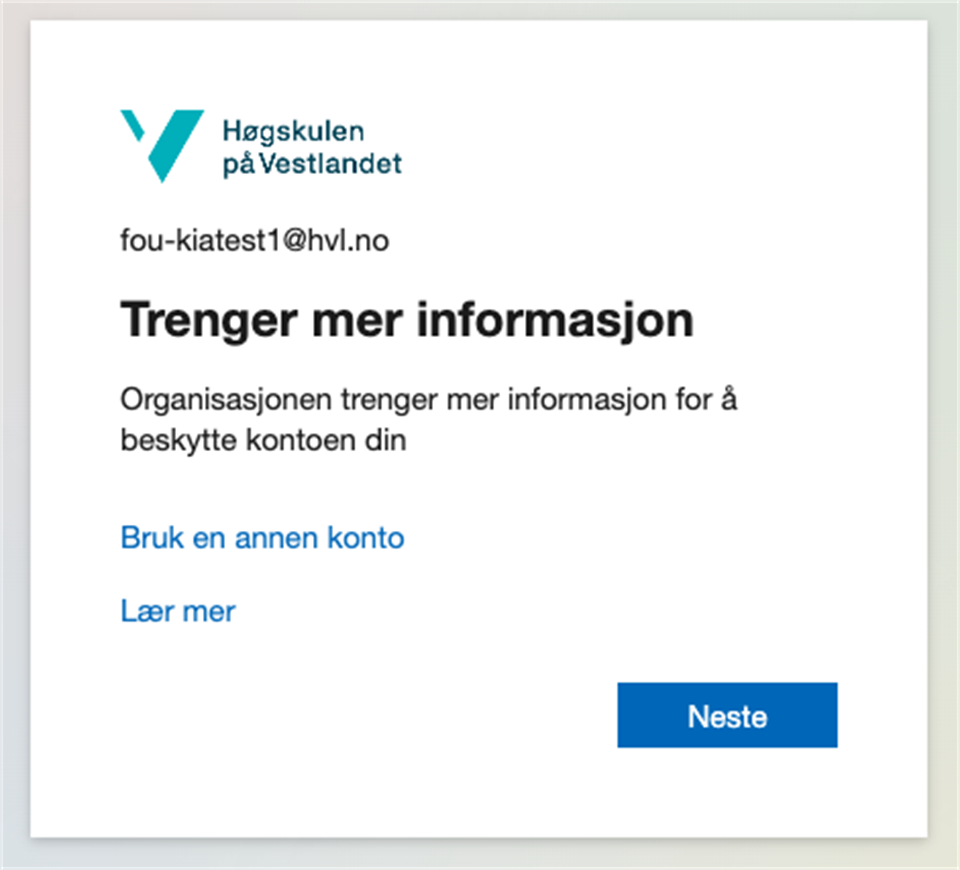This screenshot has width=960, height=870.
Task: Click the "Trenger mer informasjon" heading
Action: coord(406,322)
